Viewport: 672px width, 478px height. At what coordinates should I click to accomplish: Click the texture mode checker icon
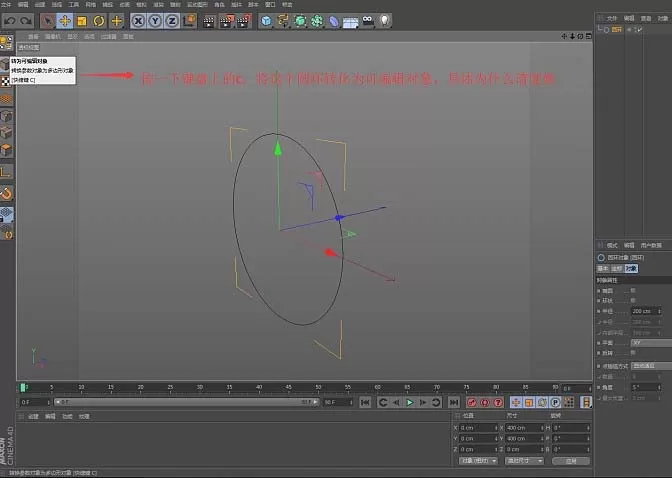click(x=5, y=81)
